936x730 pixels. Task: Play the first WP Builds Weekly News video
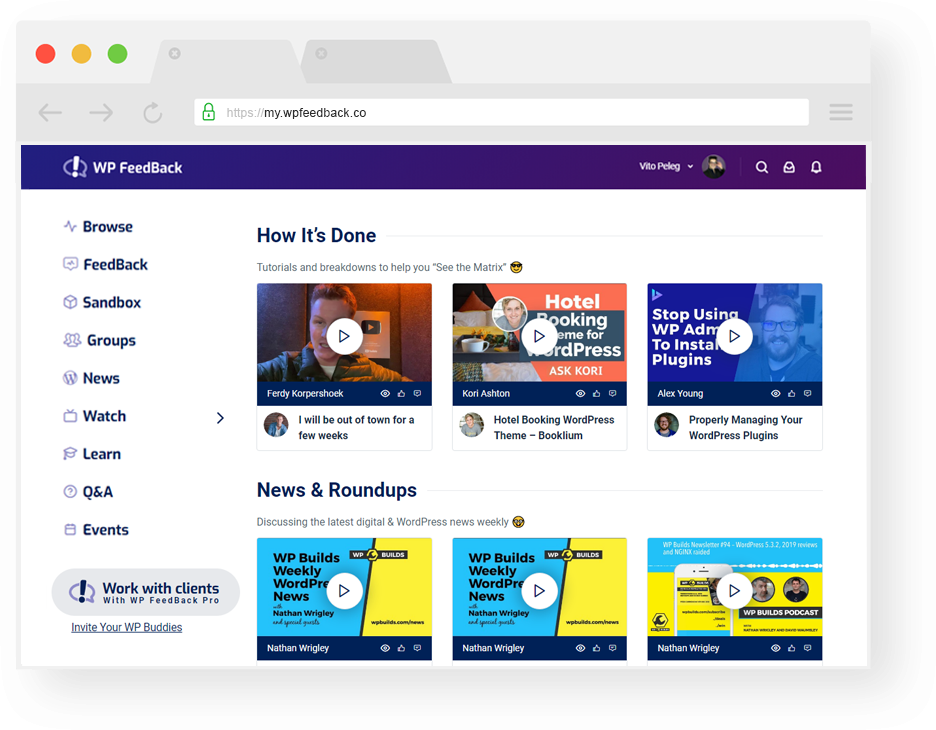[x=344, y=591]
